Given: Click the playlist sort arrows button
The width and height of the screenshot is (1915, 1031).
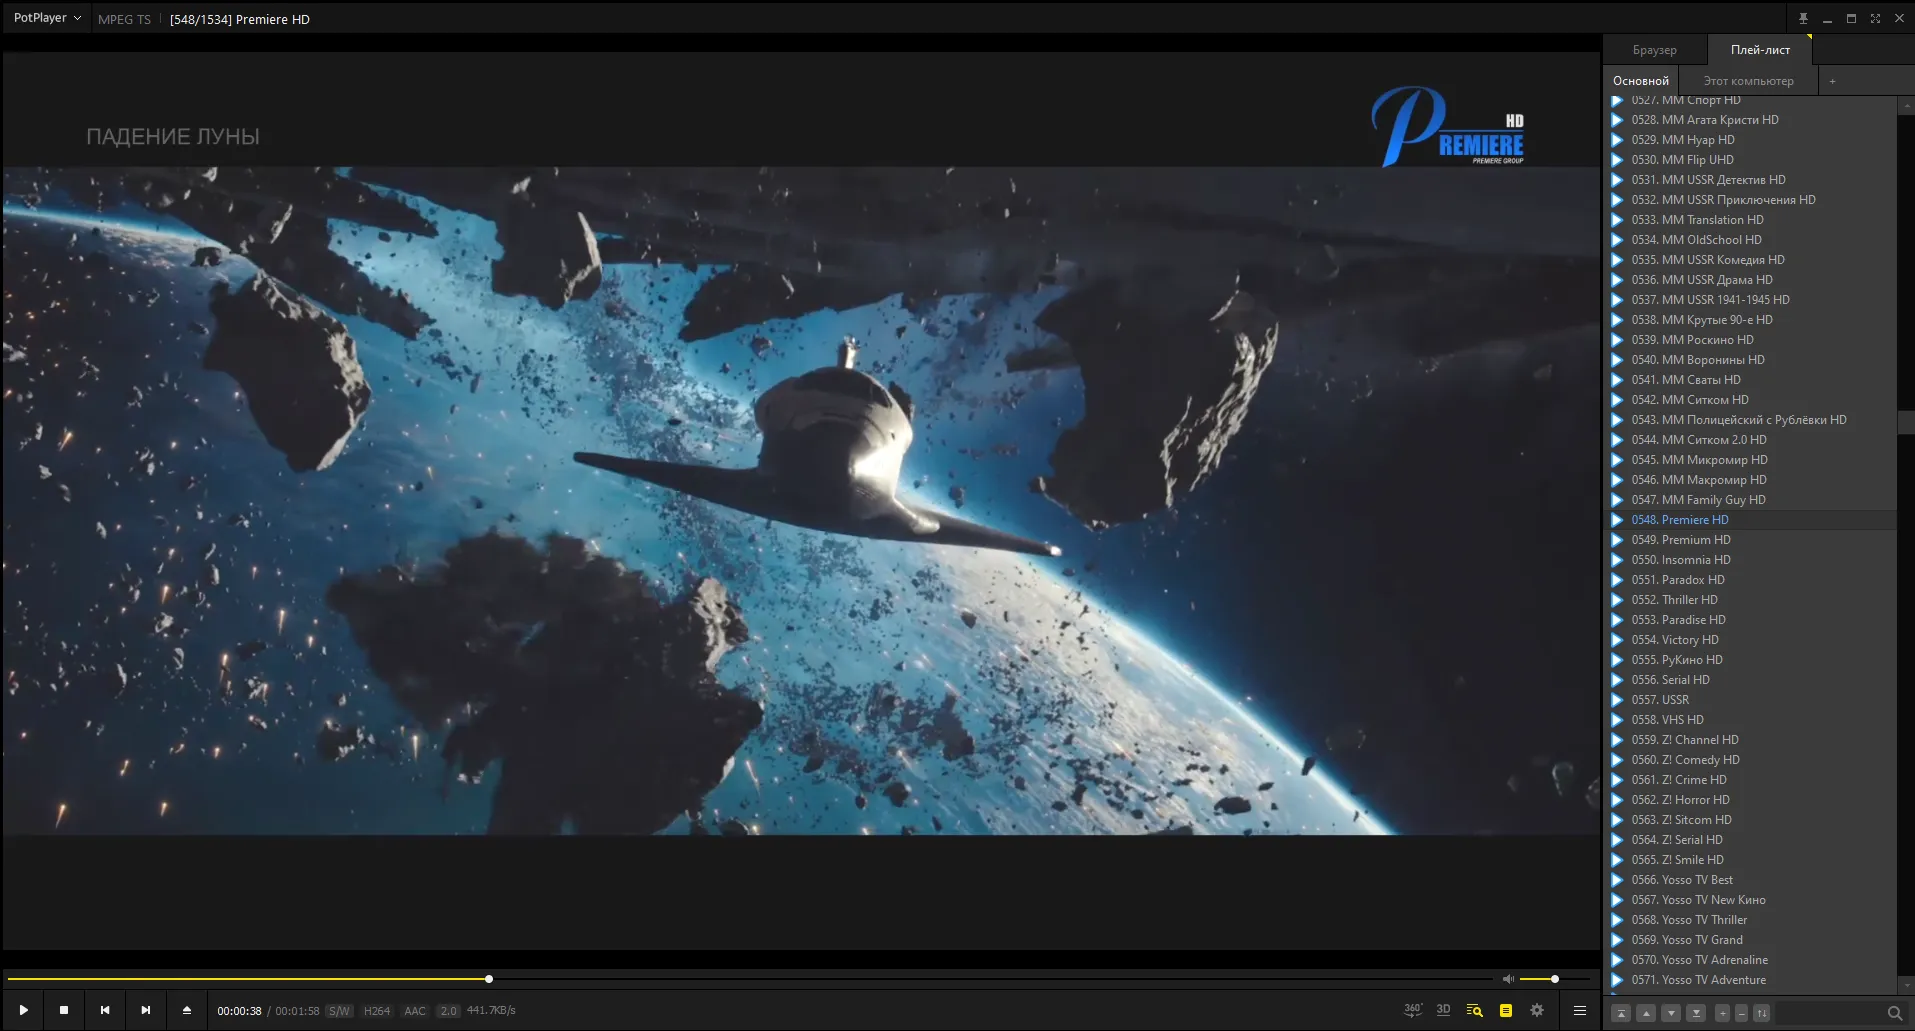Looking at the screenshot, I should pos(1762,1013).
